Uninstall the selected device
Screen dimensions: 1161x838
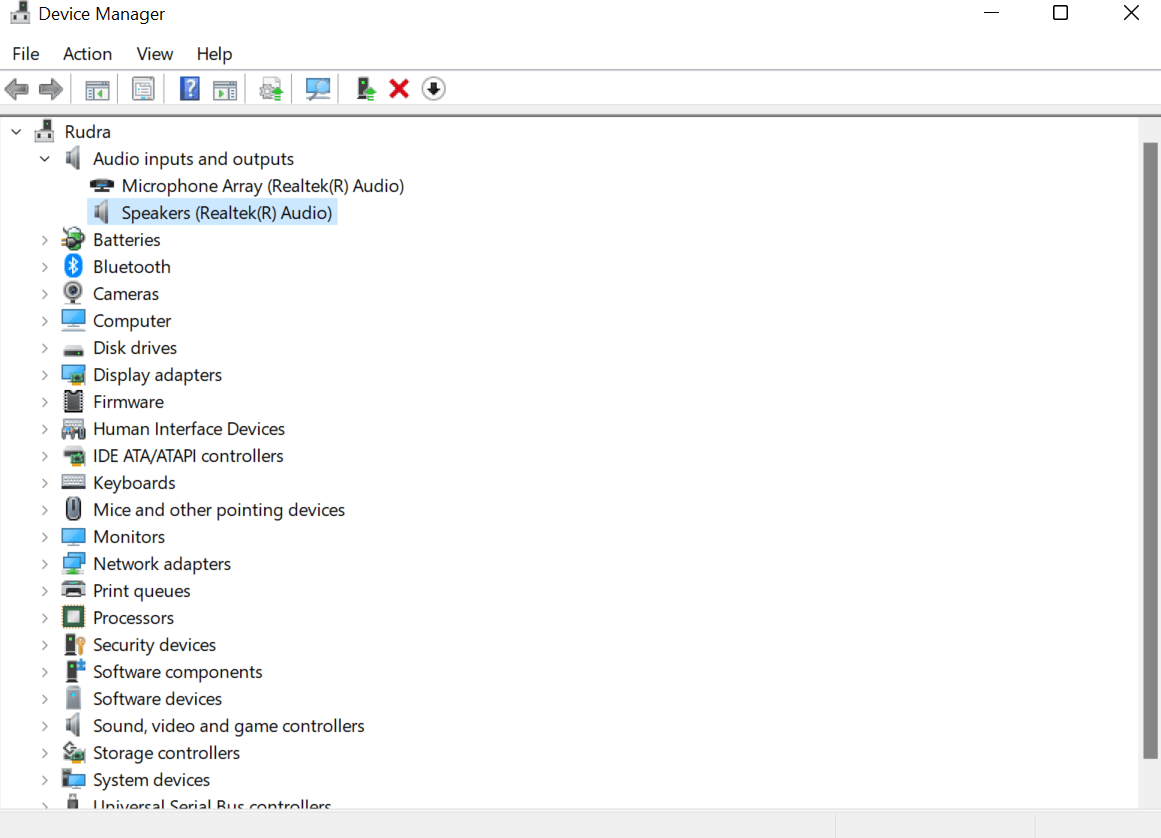point(399,88)
